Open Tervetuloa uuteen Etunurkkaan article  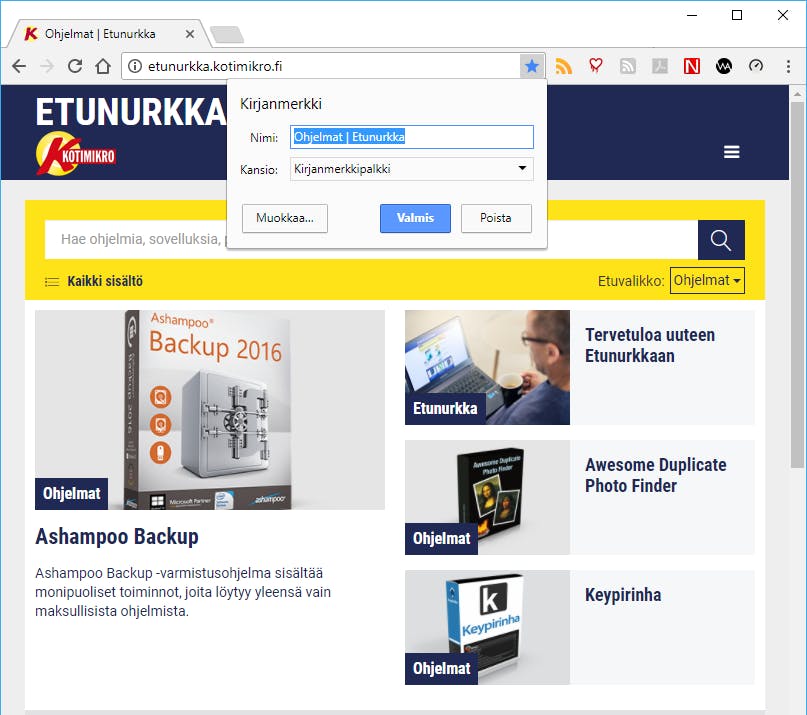pos(650,345)
